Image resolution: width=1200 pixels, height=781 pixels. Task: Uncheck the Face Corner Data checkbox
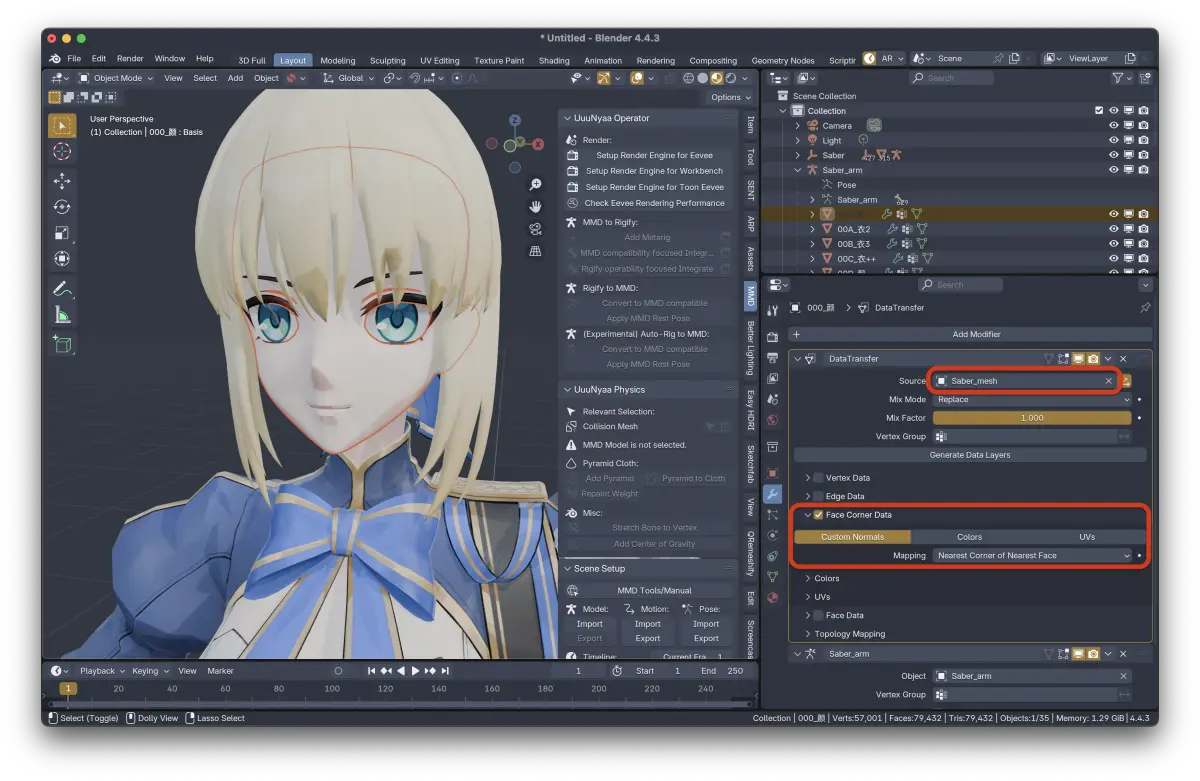coord(818,515)
